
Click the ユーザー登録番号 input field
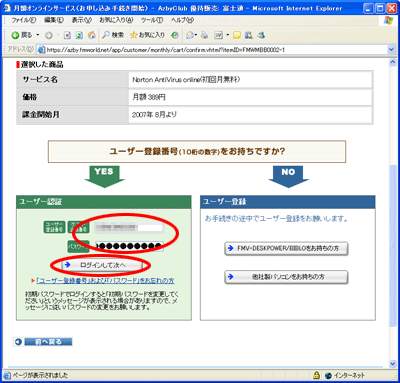click(x=129, y=228)
